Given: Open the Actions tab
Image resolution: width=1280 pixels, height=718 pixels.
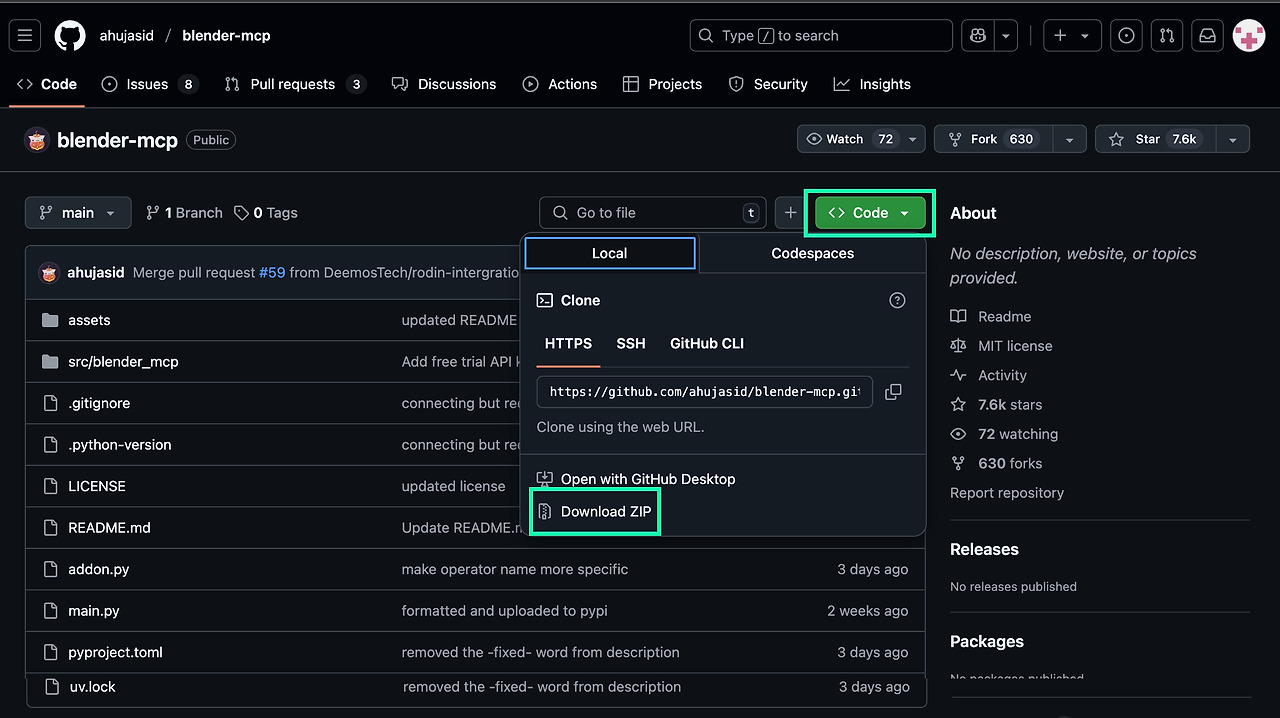Looking at the screenshot, I should 560,84.
